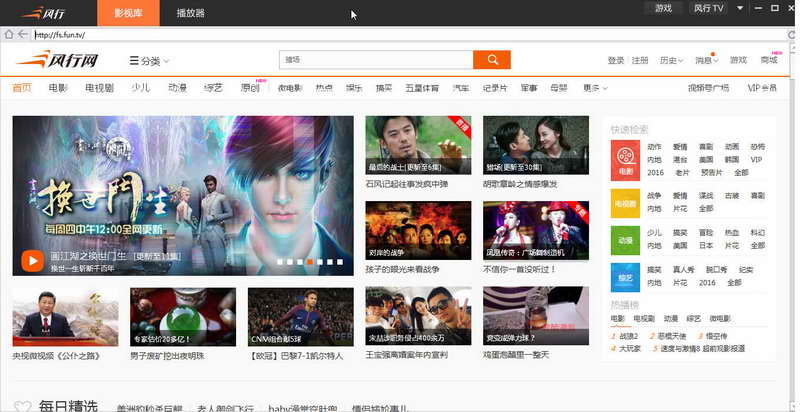Click 不信你一首没听过！ caption
This screenshot has width=800, height=412.
[x=519, y=269]
